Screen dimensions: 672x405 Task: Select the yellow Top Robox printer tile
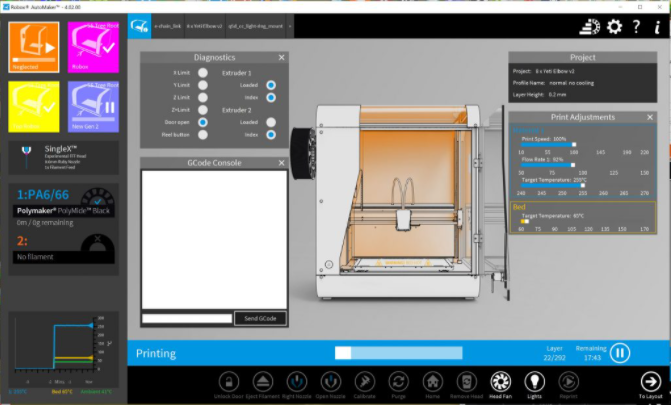tap(34, 107)
